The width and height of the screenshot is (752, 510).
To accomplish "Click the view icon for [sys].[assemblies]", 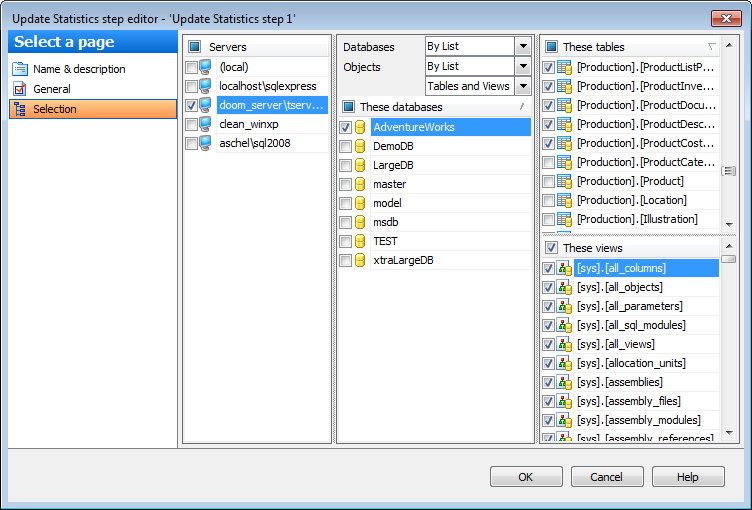I will tap(564, 382).
